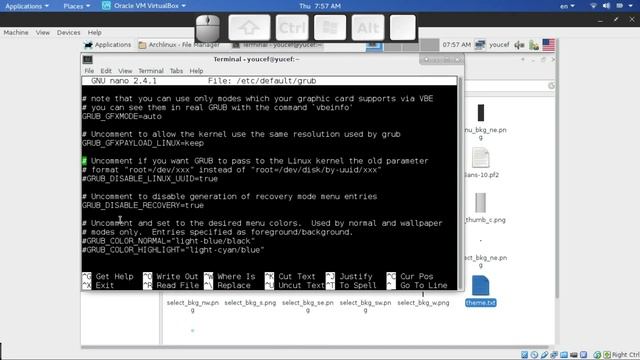The width and height of the screenshot is (640, 360).
Task: Click the youcef user name in guest panel
Action: click(x=499, y=45)
